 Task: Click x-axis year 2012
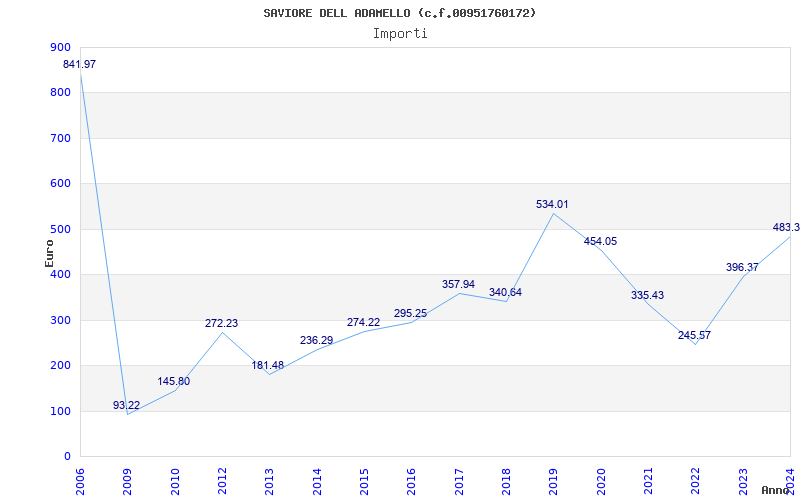tap(222, 482)
